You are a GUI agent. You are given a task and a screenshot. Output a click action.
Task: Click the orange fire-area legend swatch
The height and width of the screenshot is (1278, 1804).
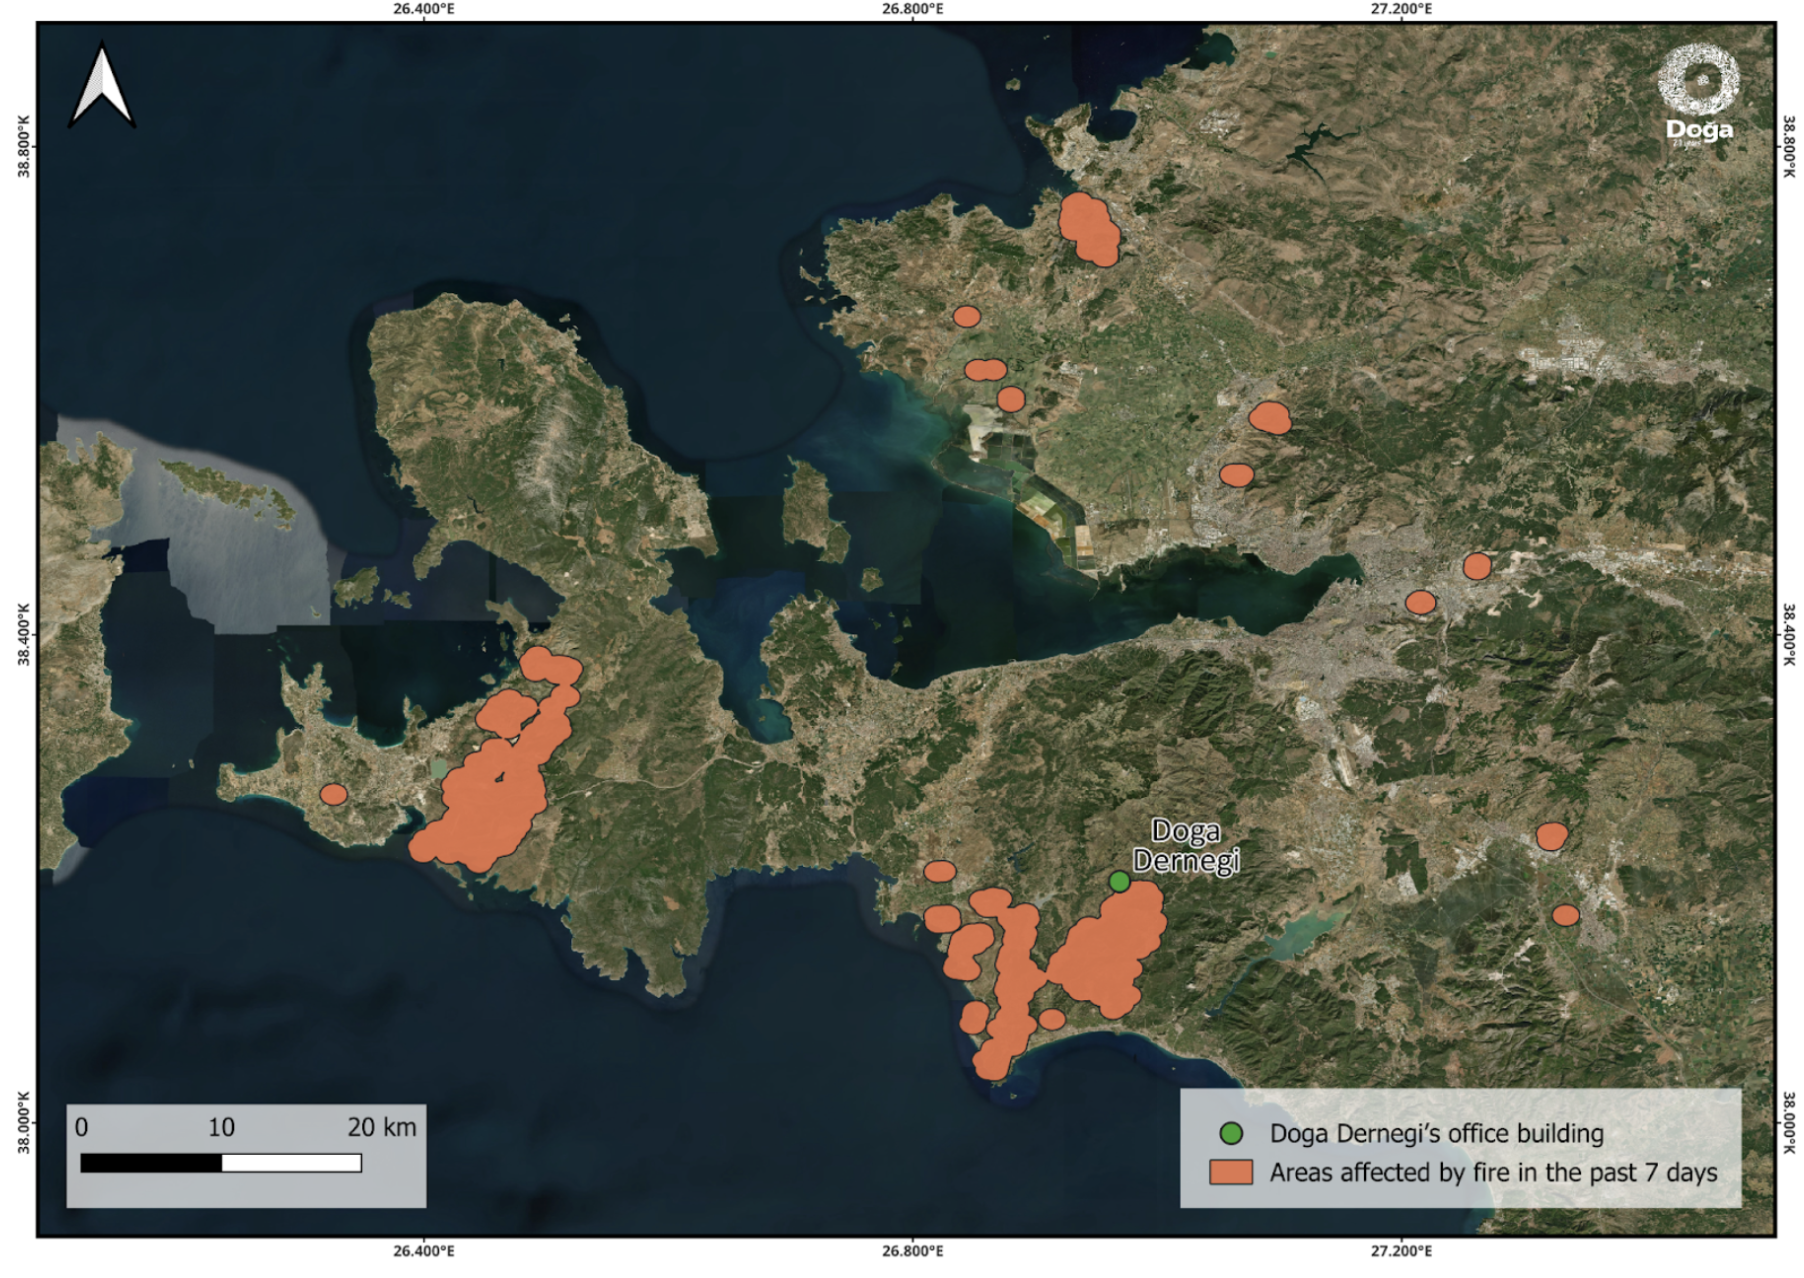tap(1231, 1172)
